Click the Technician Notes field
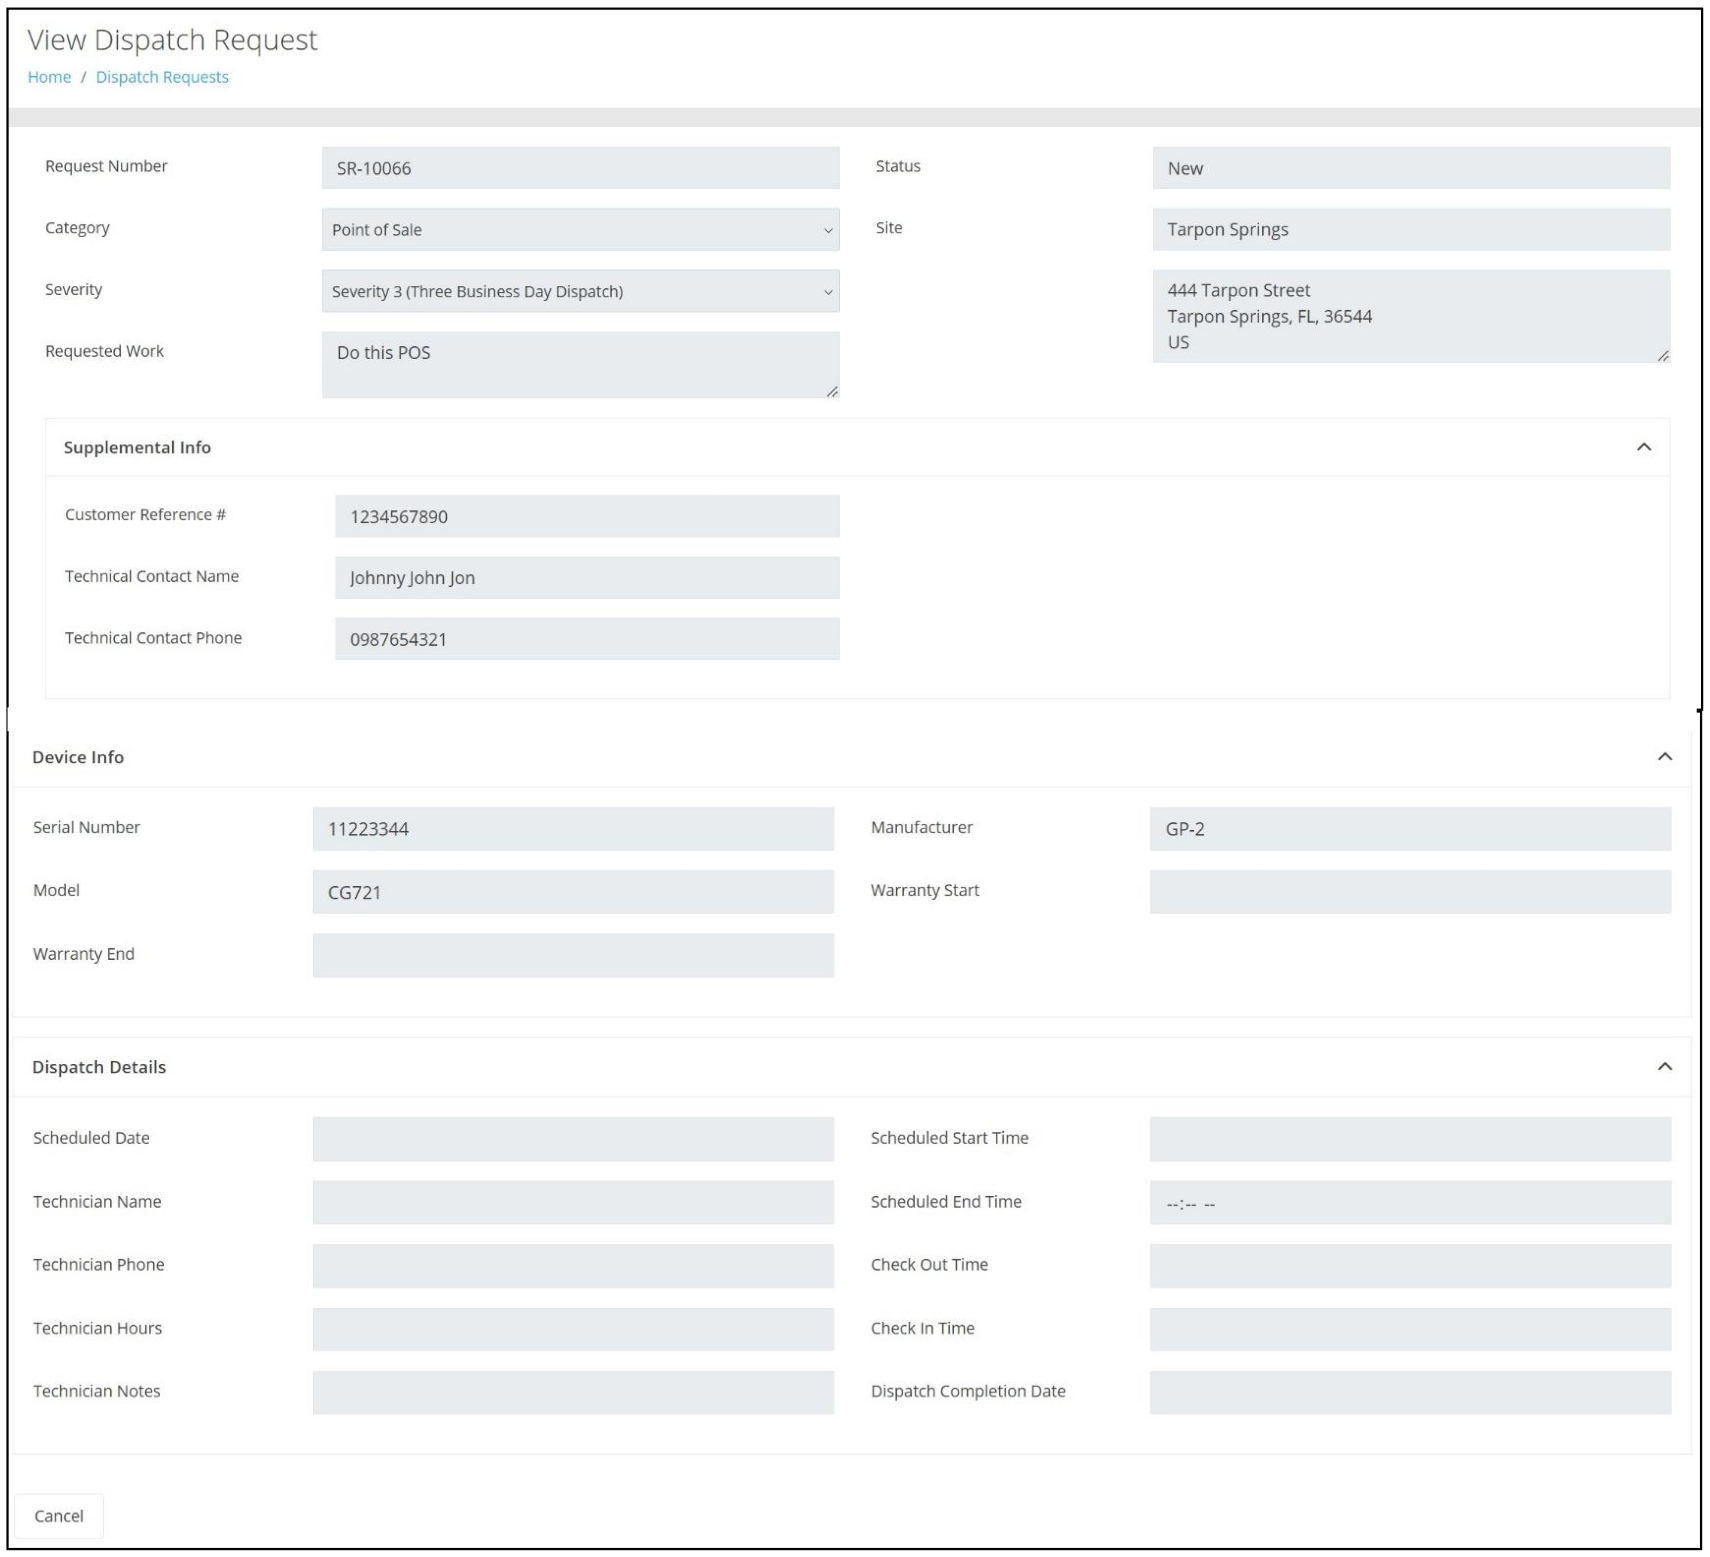The height and width of the screenshot is (1557, 1710). [573, 1392]
